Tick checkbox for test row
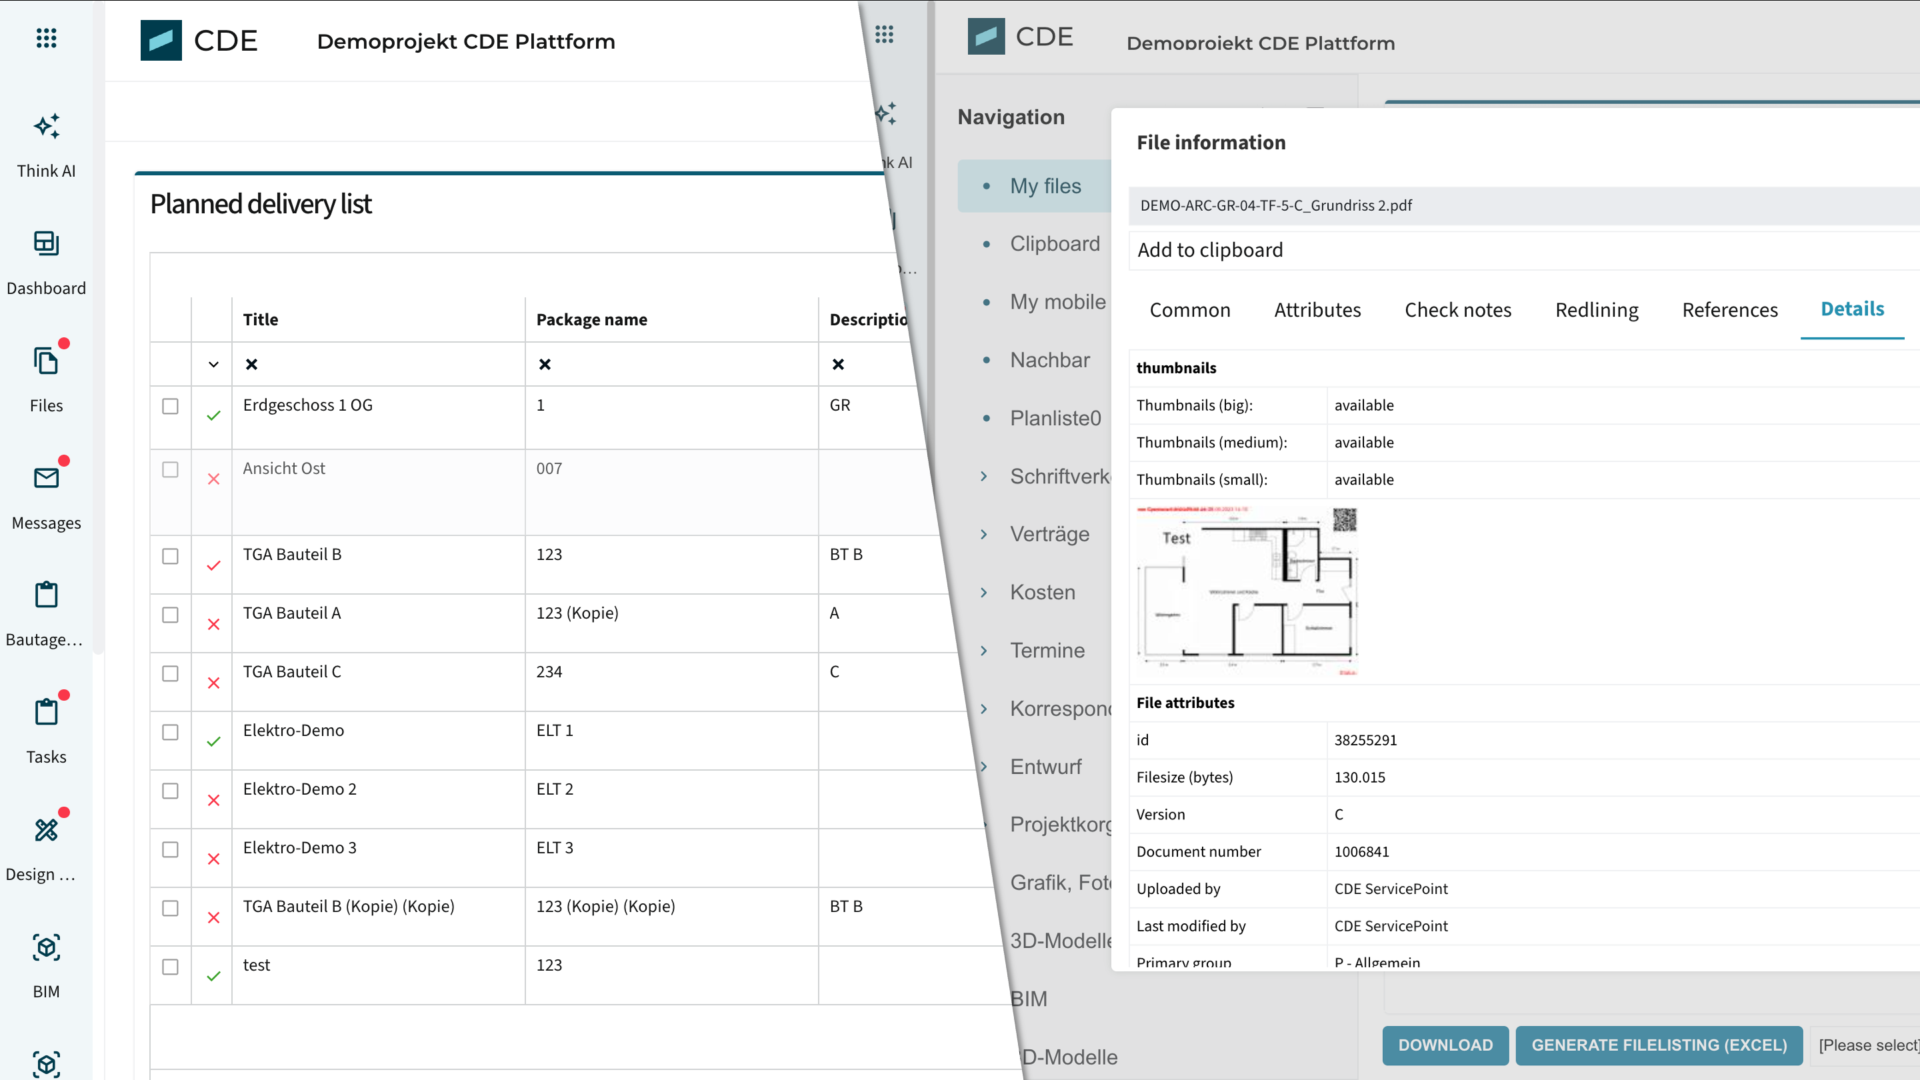This screenshot has height=1080, width=1920. [x=170, y=967]
